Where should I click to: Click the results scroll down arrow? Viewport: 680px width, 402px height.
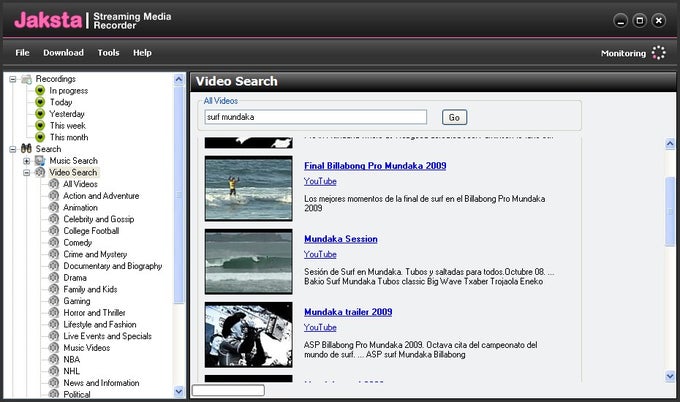coord(670,376)
